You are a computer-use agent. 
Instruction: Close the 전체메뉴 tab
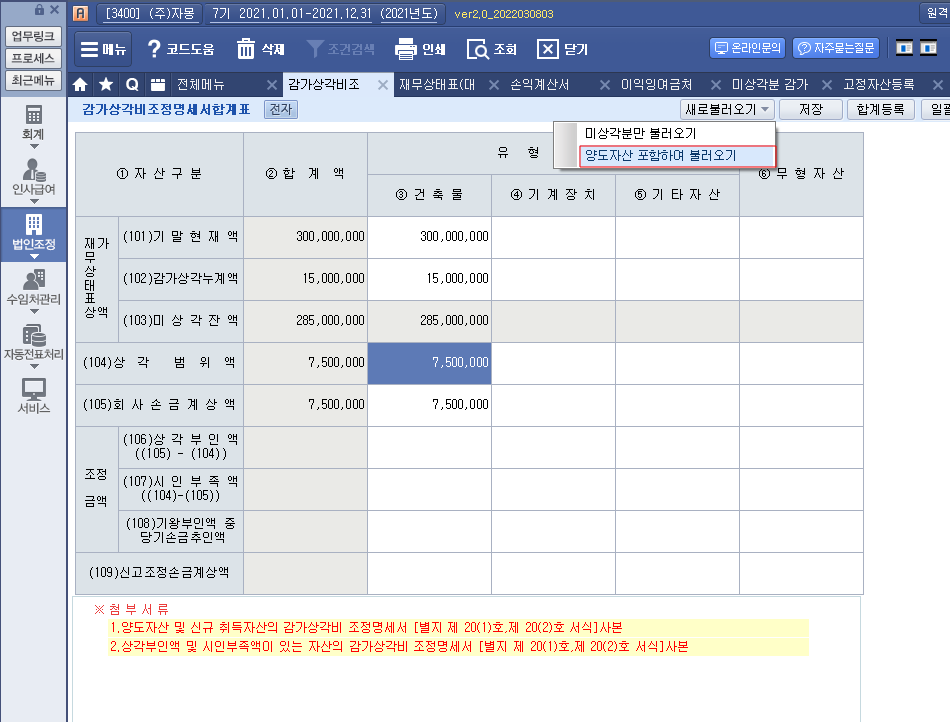pyautogui.click(x=272, y=85)
